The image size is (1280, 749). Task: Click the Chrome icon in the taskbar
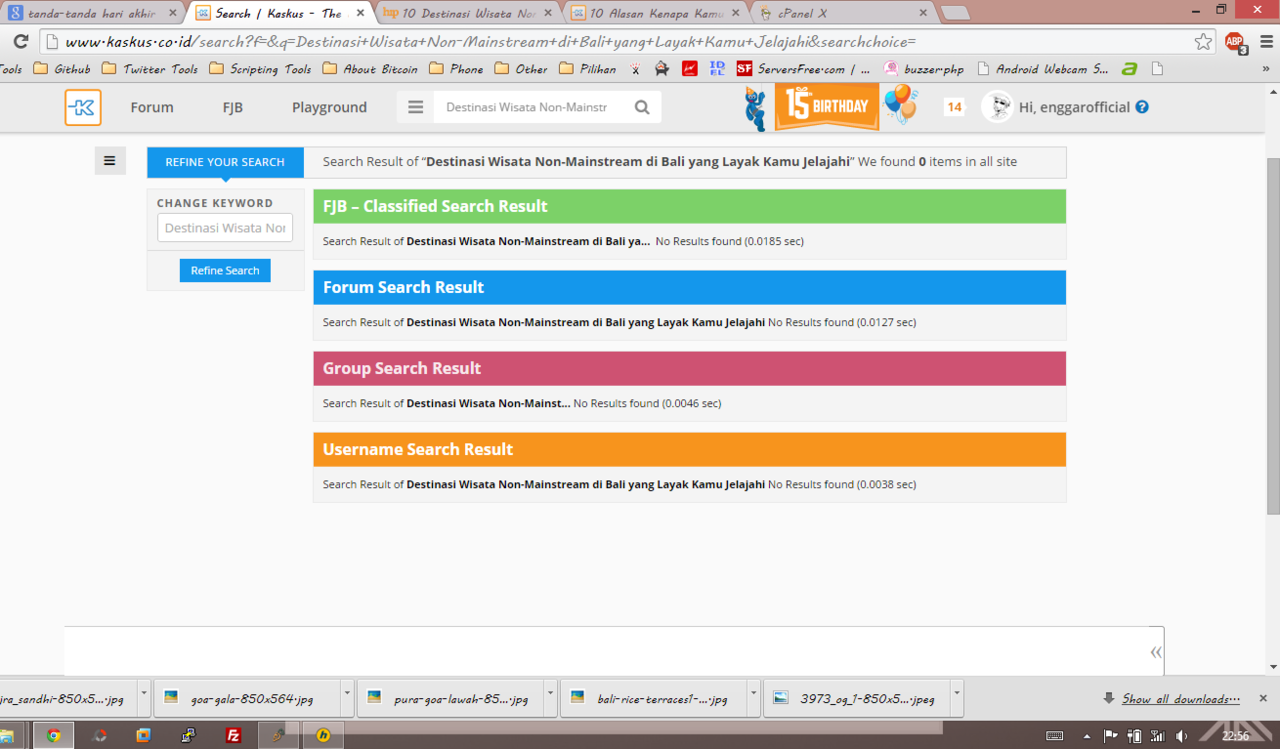[53, 735]
